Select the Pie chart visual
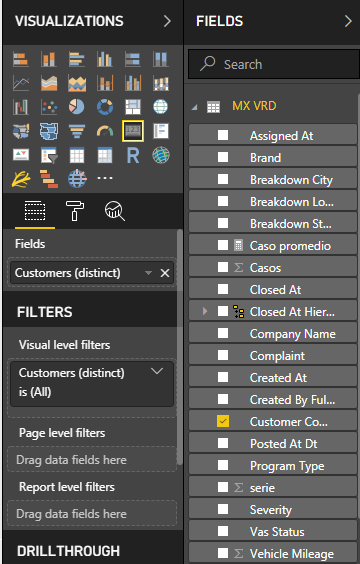 77,107
